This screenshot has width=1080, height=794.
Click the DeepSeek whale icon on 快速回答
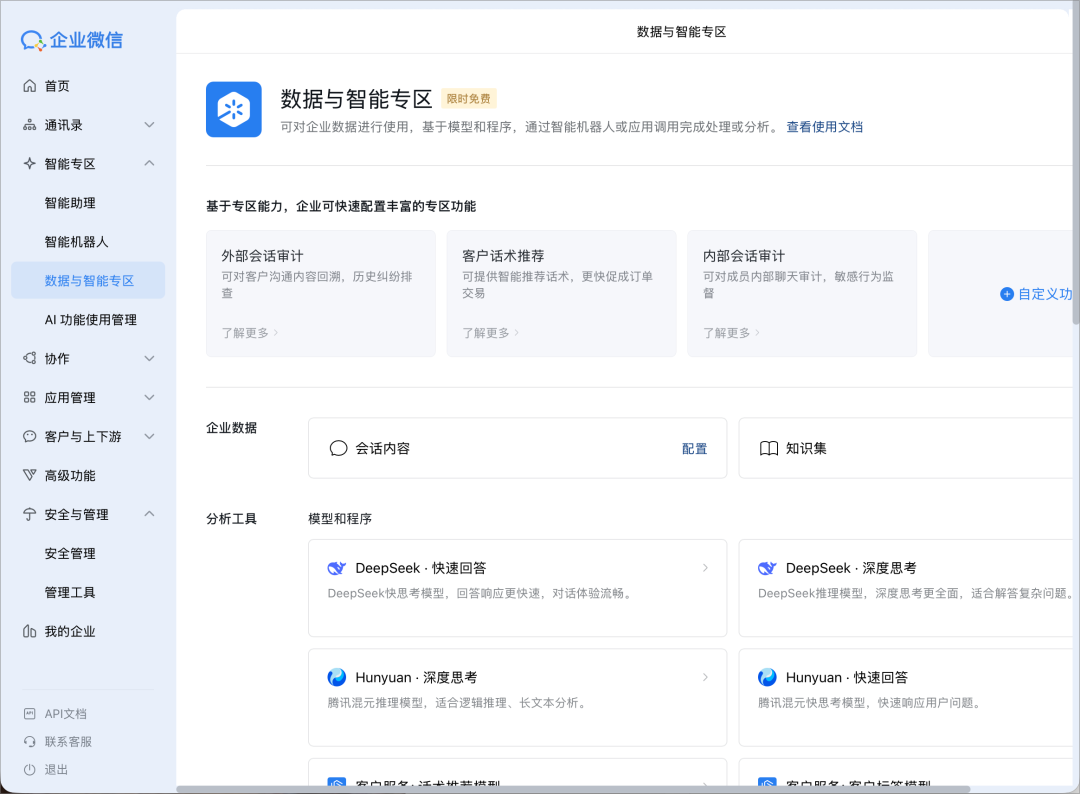click(x=337, y=568)
